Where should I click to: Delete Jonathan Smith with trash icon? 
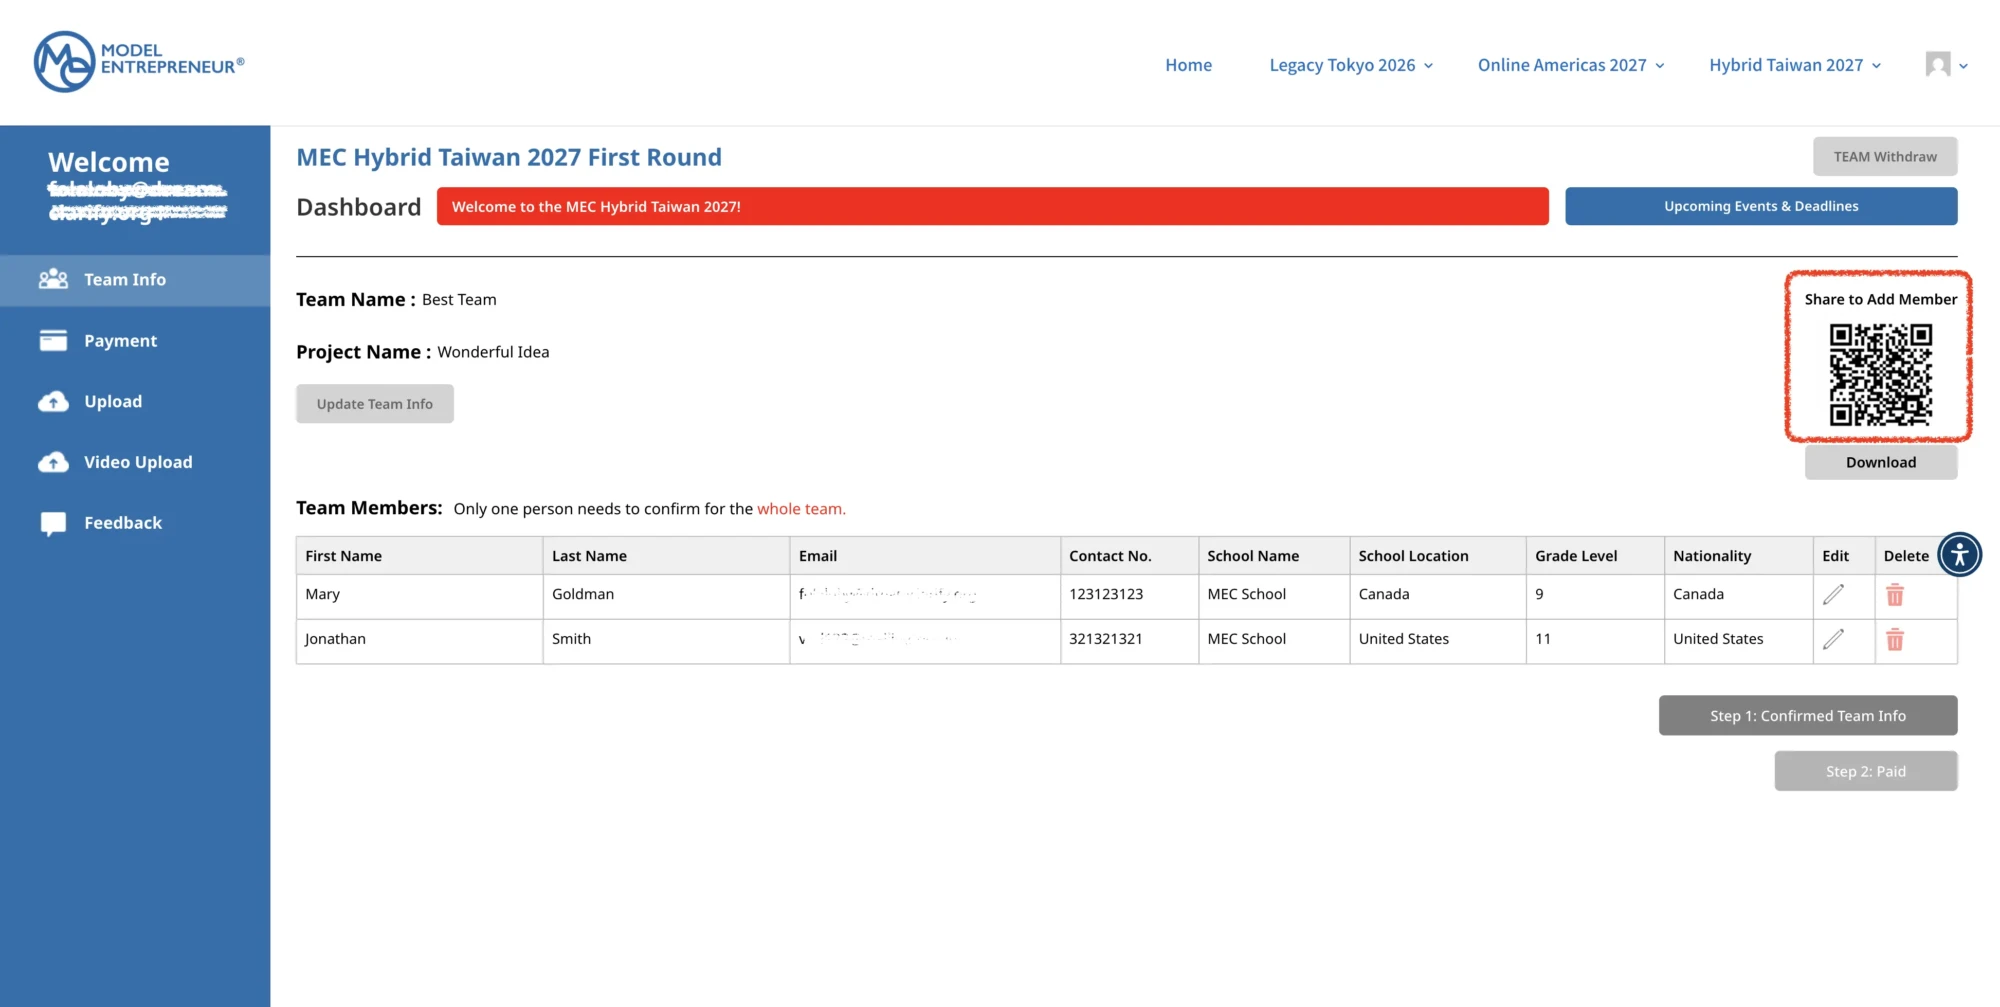pyautogui.click(x=1895, y=639)
